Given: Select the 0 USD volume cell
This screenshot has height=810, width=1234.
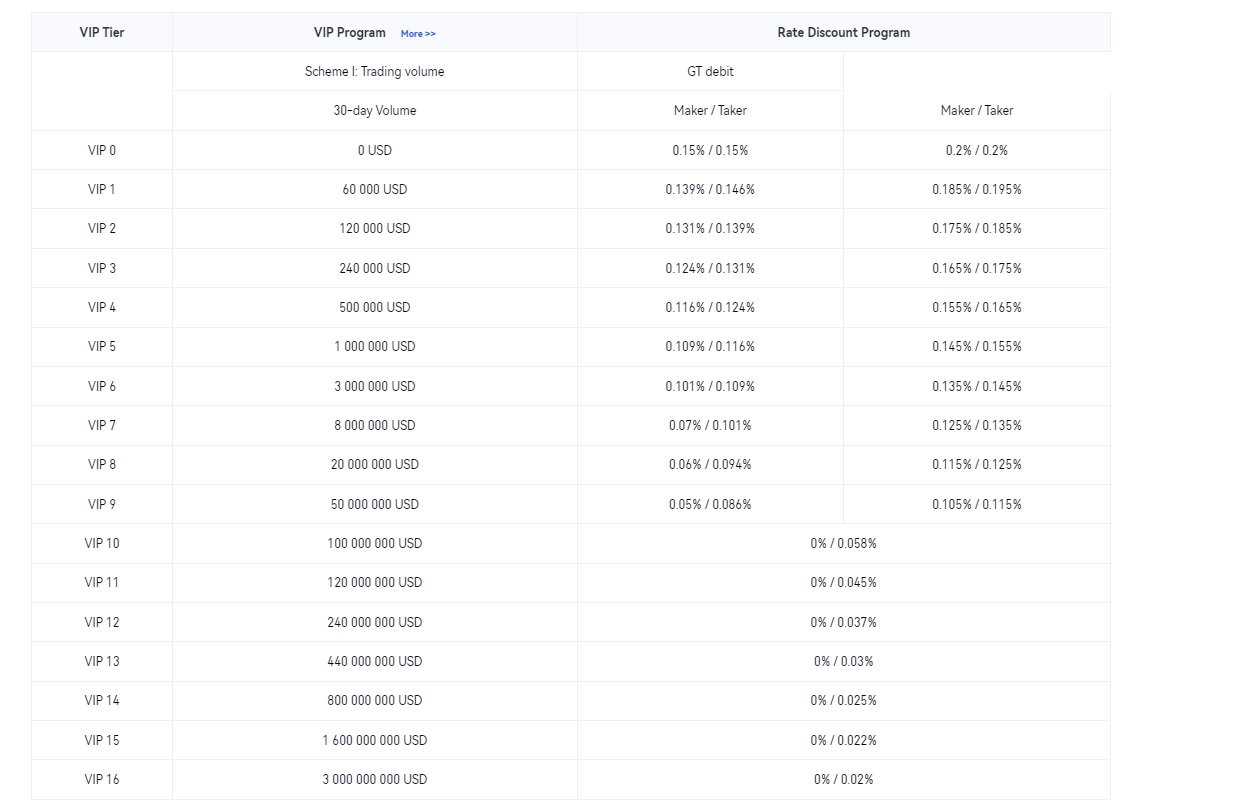Looking at the screenshot, I should 375,150.
